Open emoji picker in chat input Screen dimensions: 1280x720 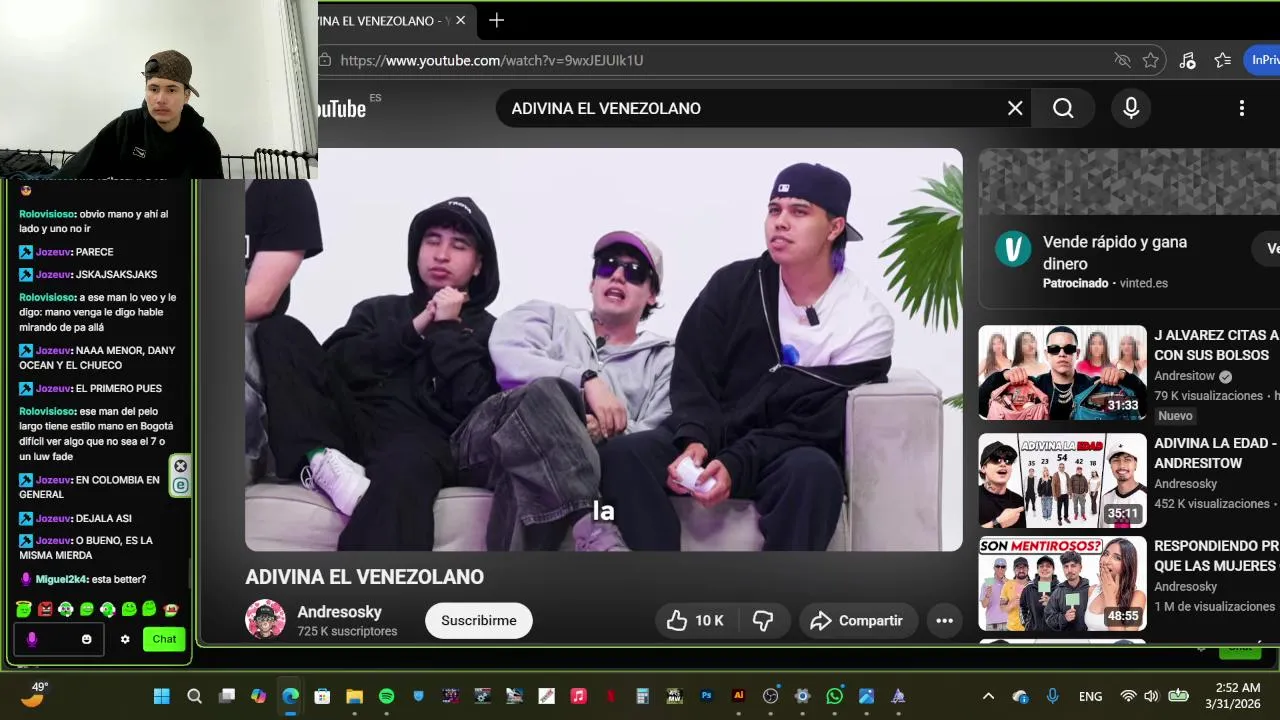(86, 639)
